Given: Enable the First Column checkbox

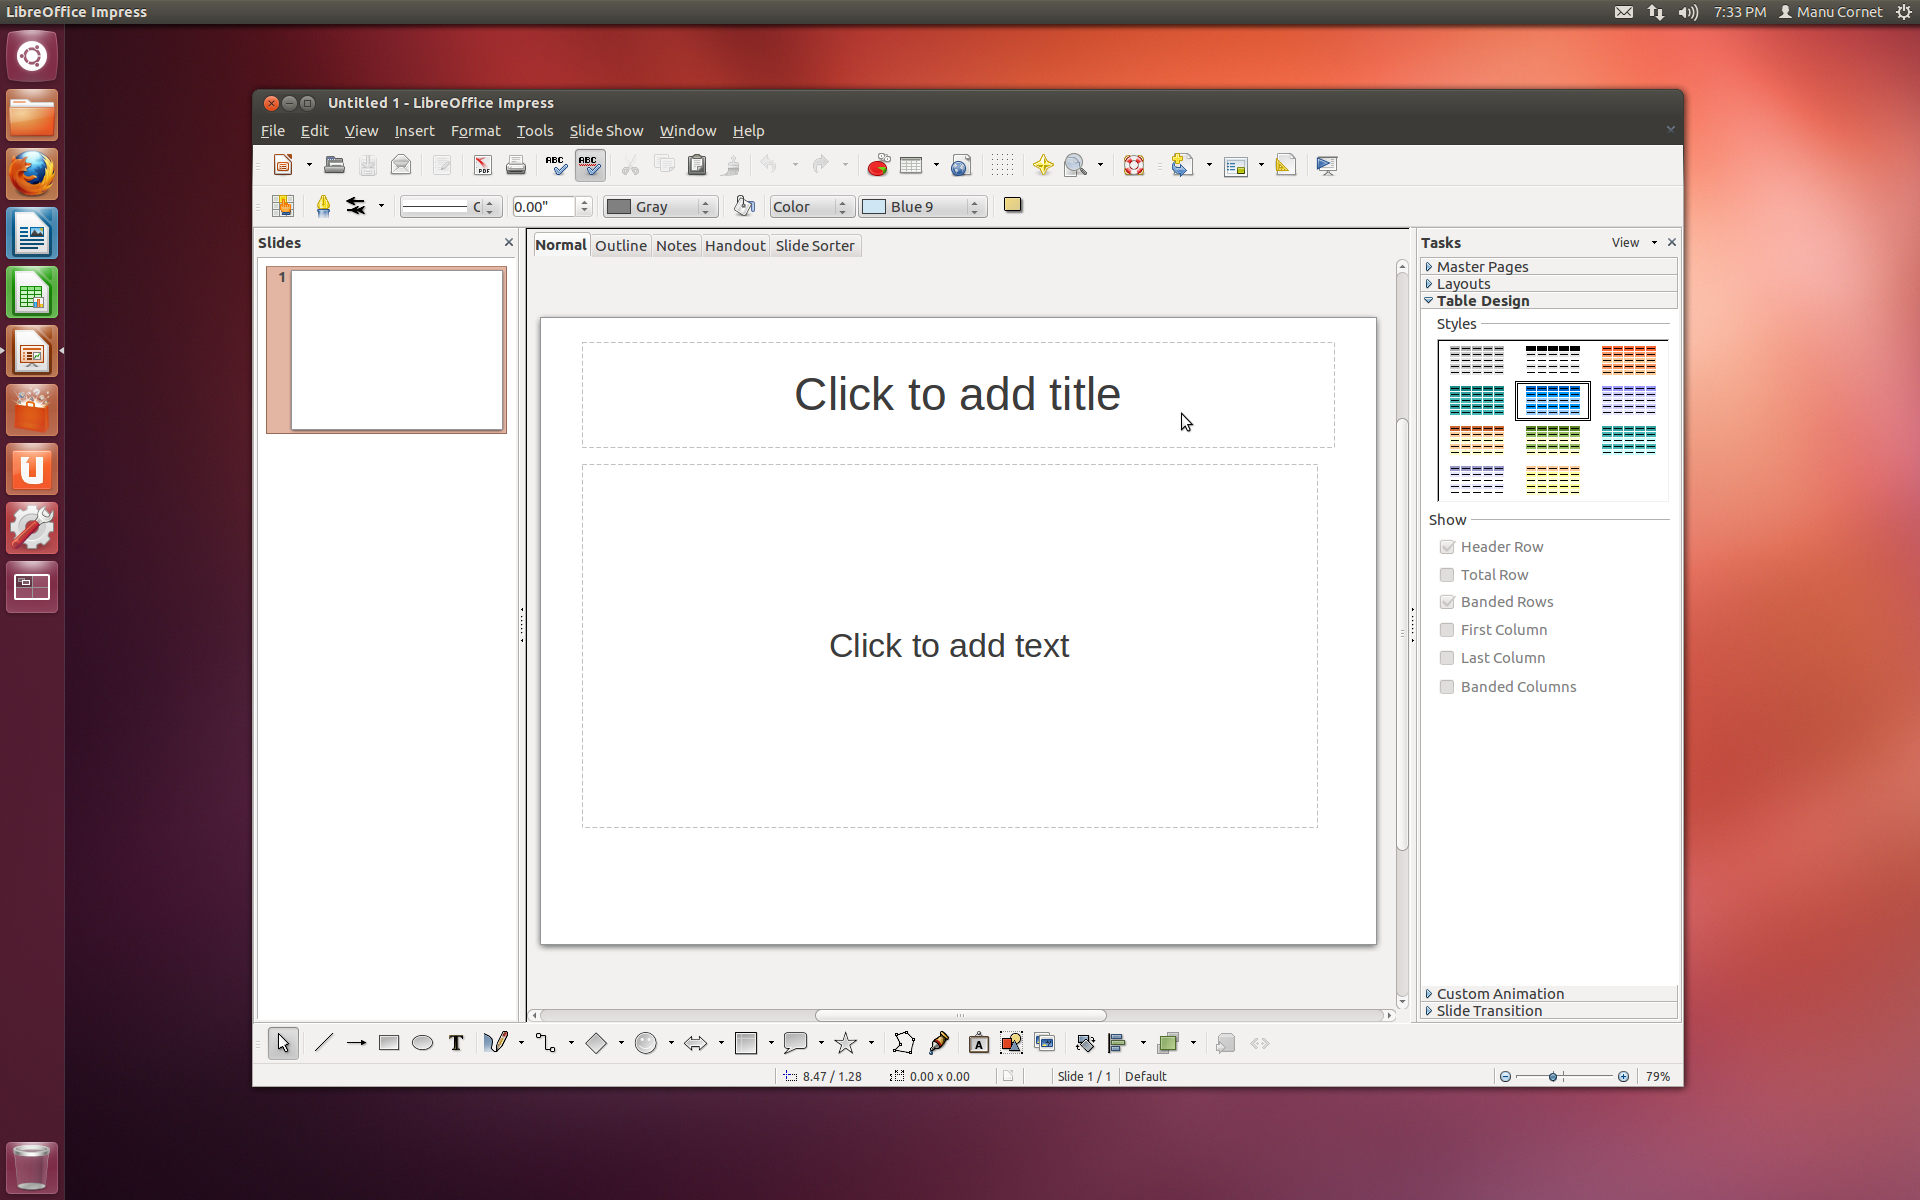Looking at the screenshot, I should click(1447, 630).
